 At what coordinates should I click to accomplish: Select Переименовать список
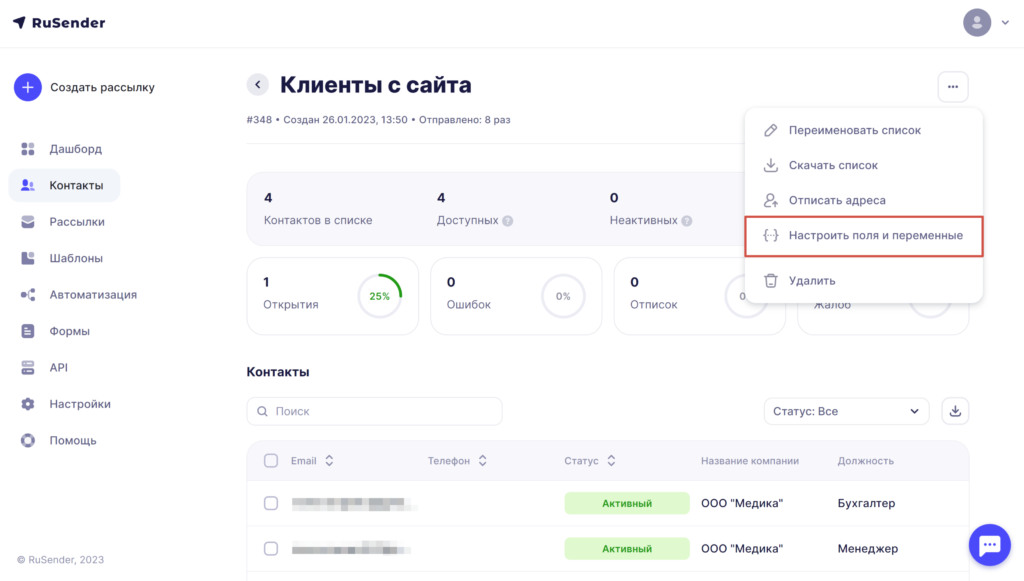863,130
